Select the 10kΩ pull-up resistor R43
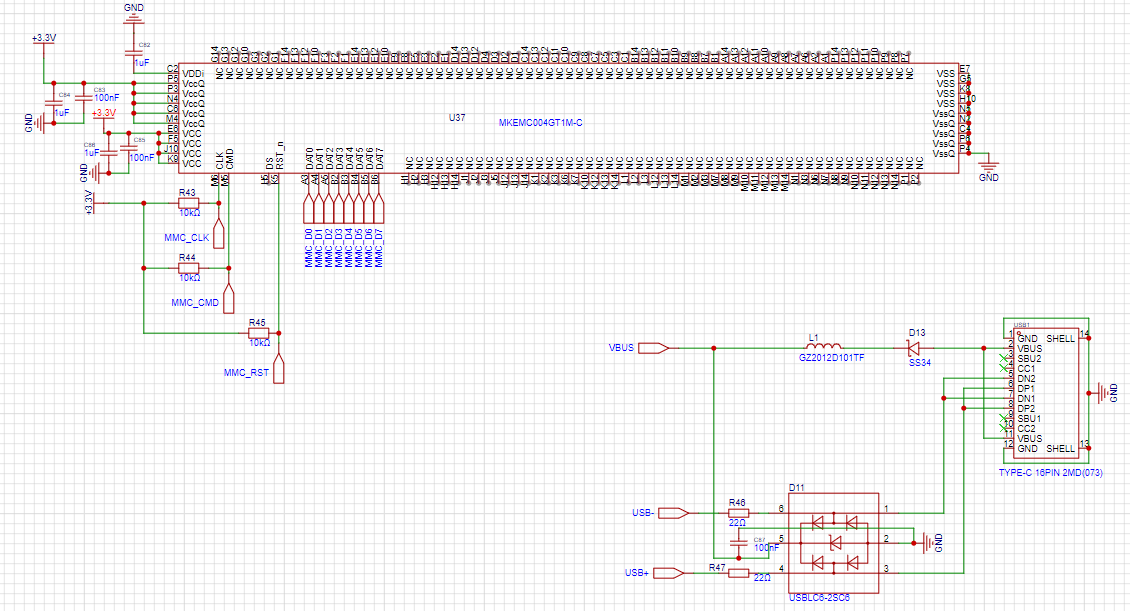 click(187, 203)
